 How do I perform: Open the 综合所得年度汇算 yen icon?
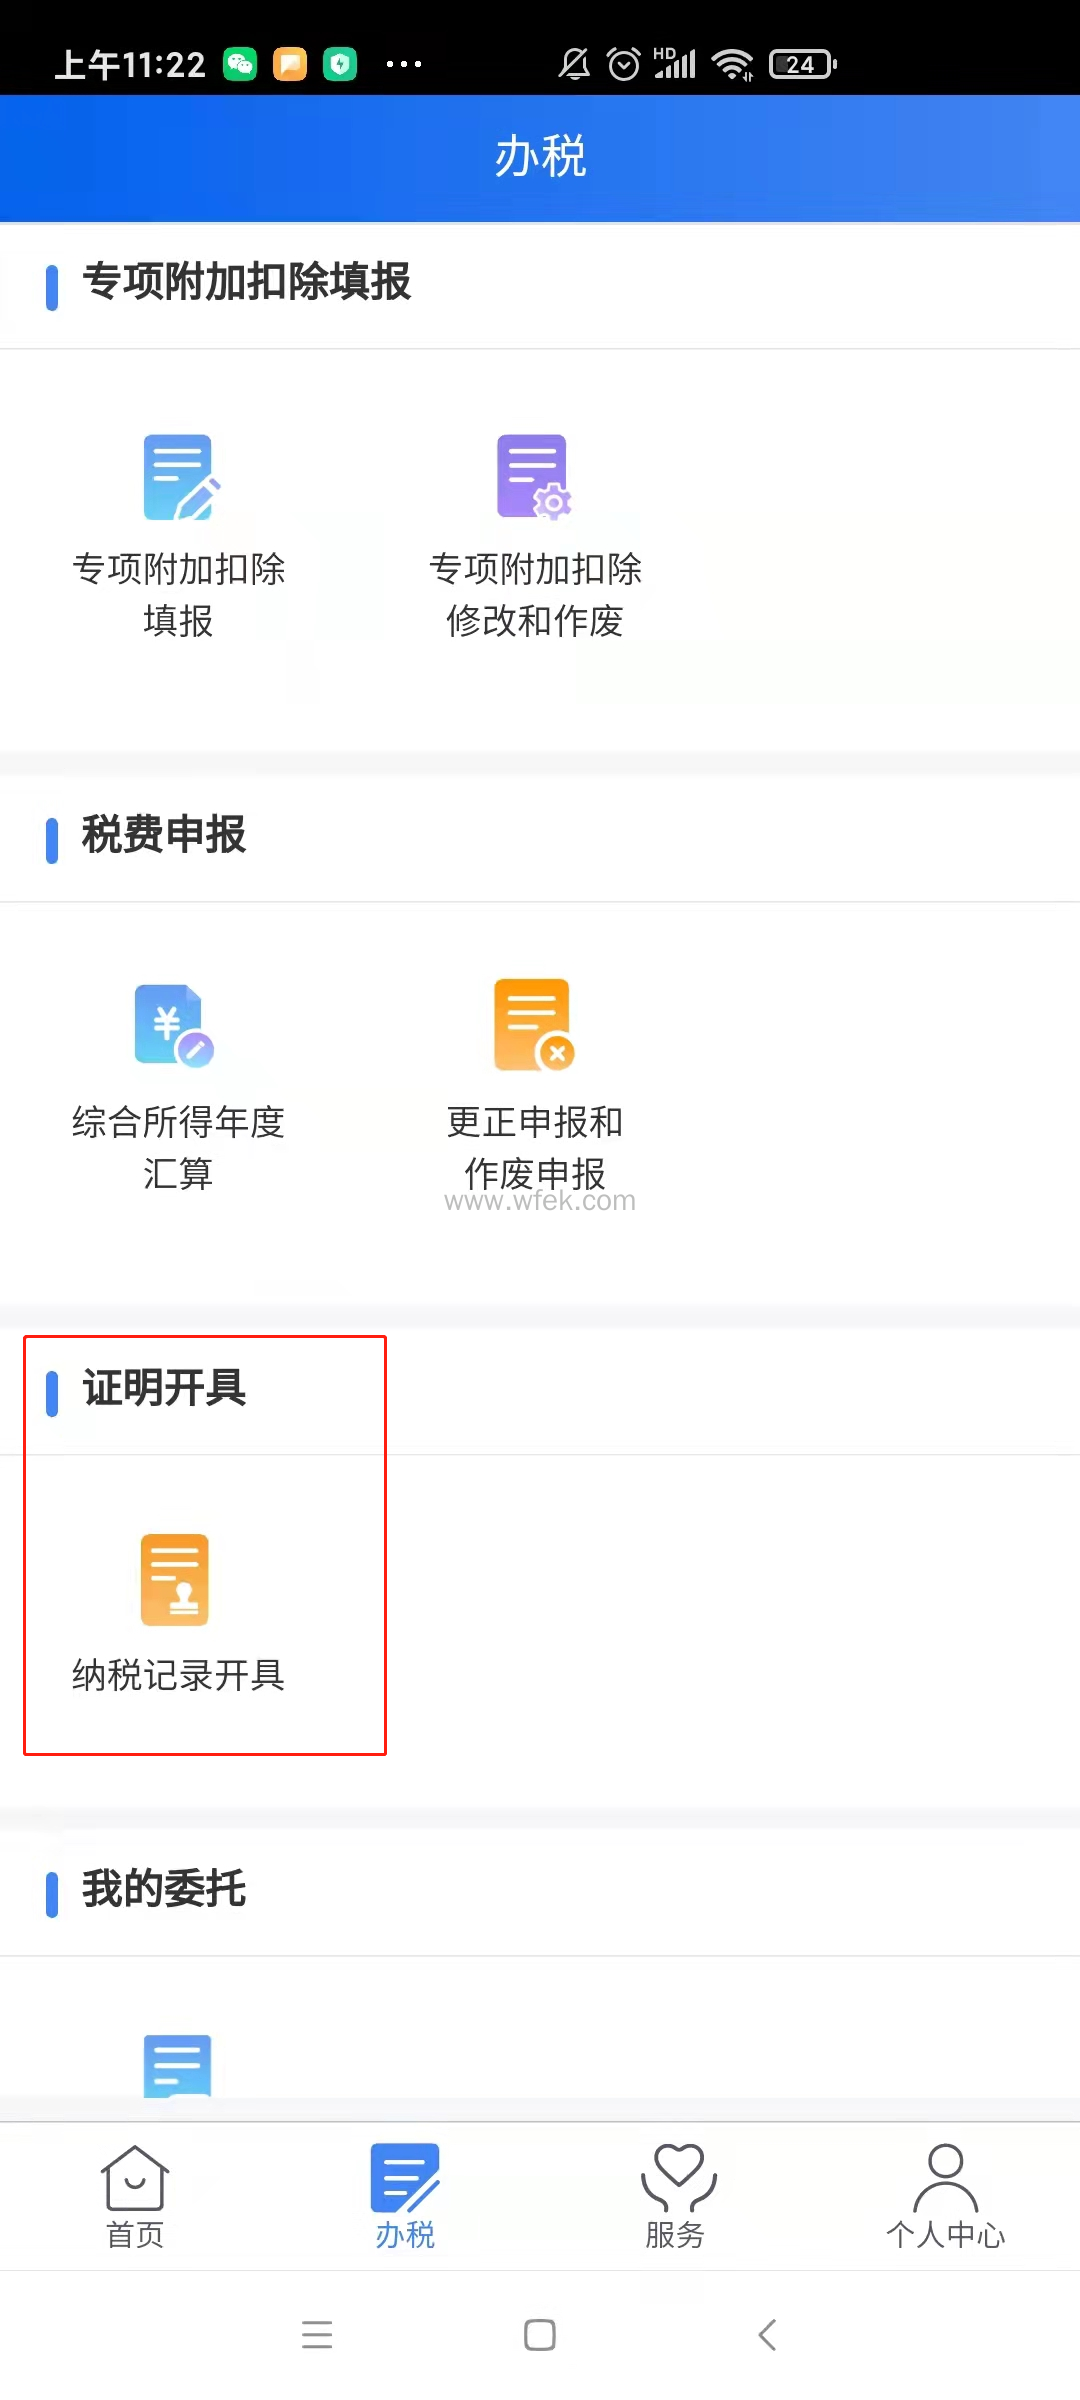pyautogui.click(x=174, y=1025)
